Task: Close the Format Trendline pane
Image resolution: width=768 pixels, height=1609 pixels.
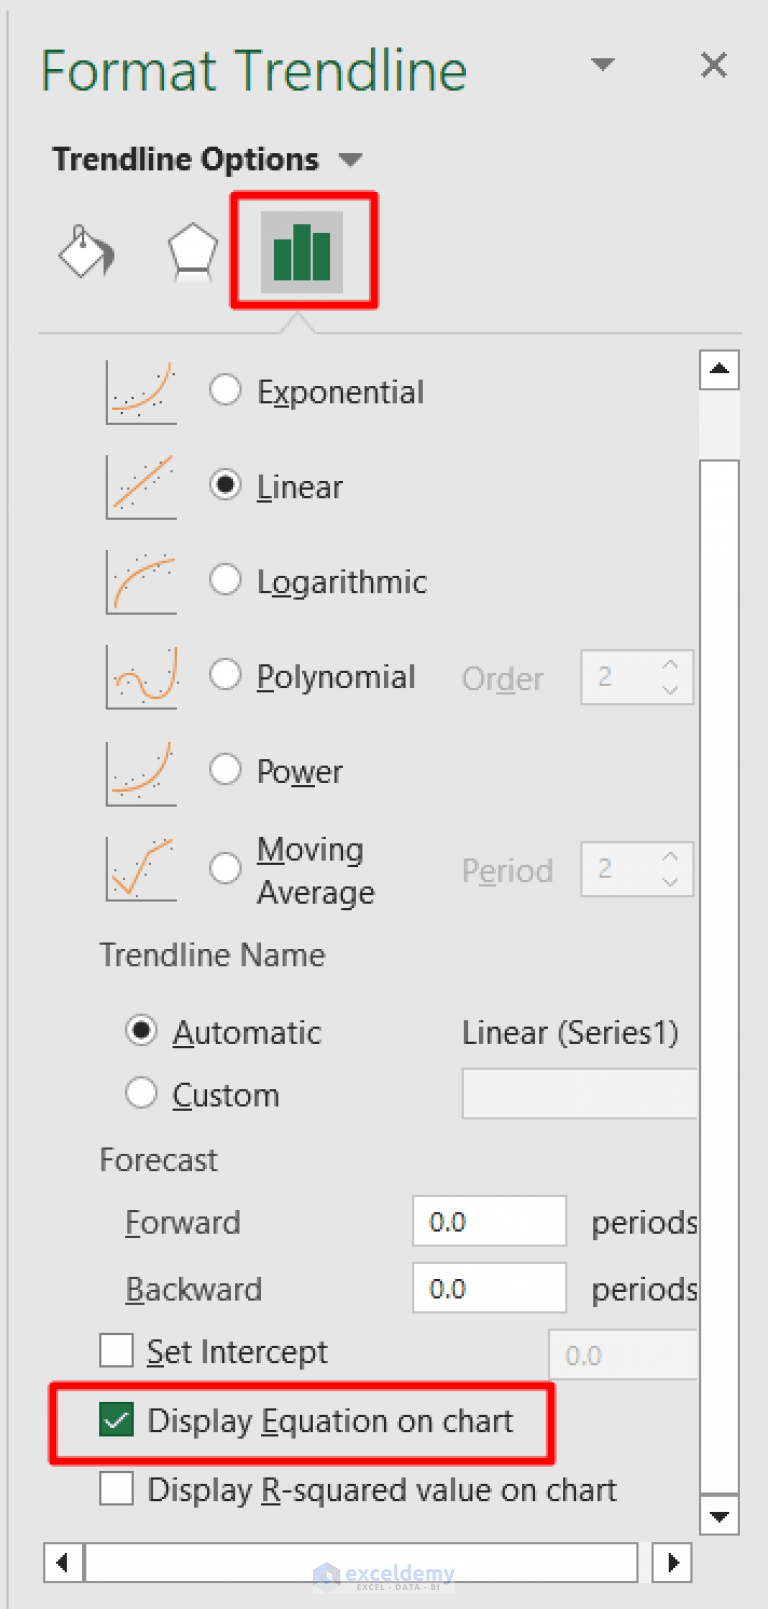Action: coord(714,65)
